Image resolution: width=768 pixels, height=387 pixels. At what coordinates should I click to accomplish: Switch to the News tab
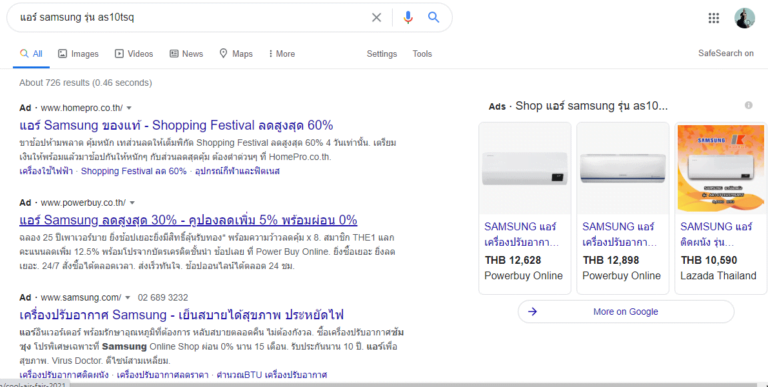coord(186,54)
